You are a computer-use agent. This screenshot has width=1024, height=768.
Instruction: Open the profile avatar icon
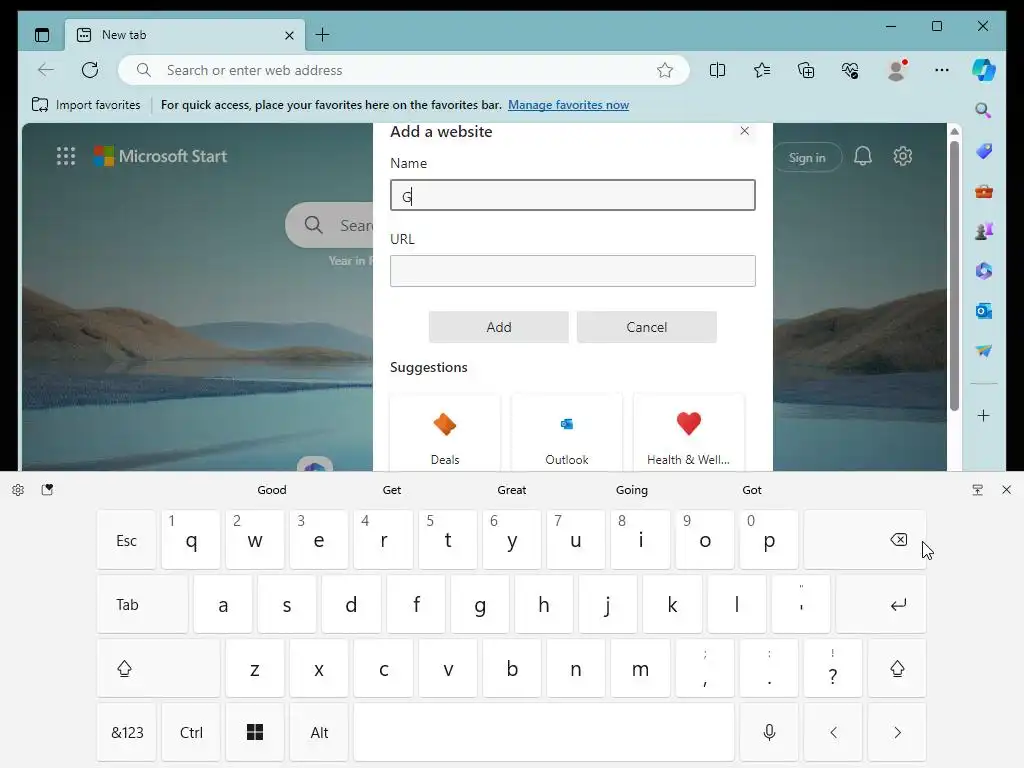pos(897,70)
